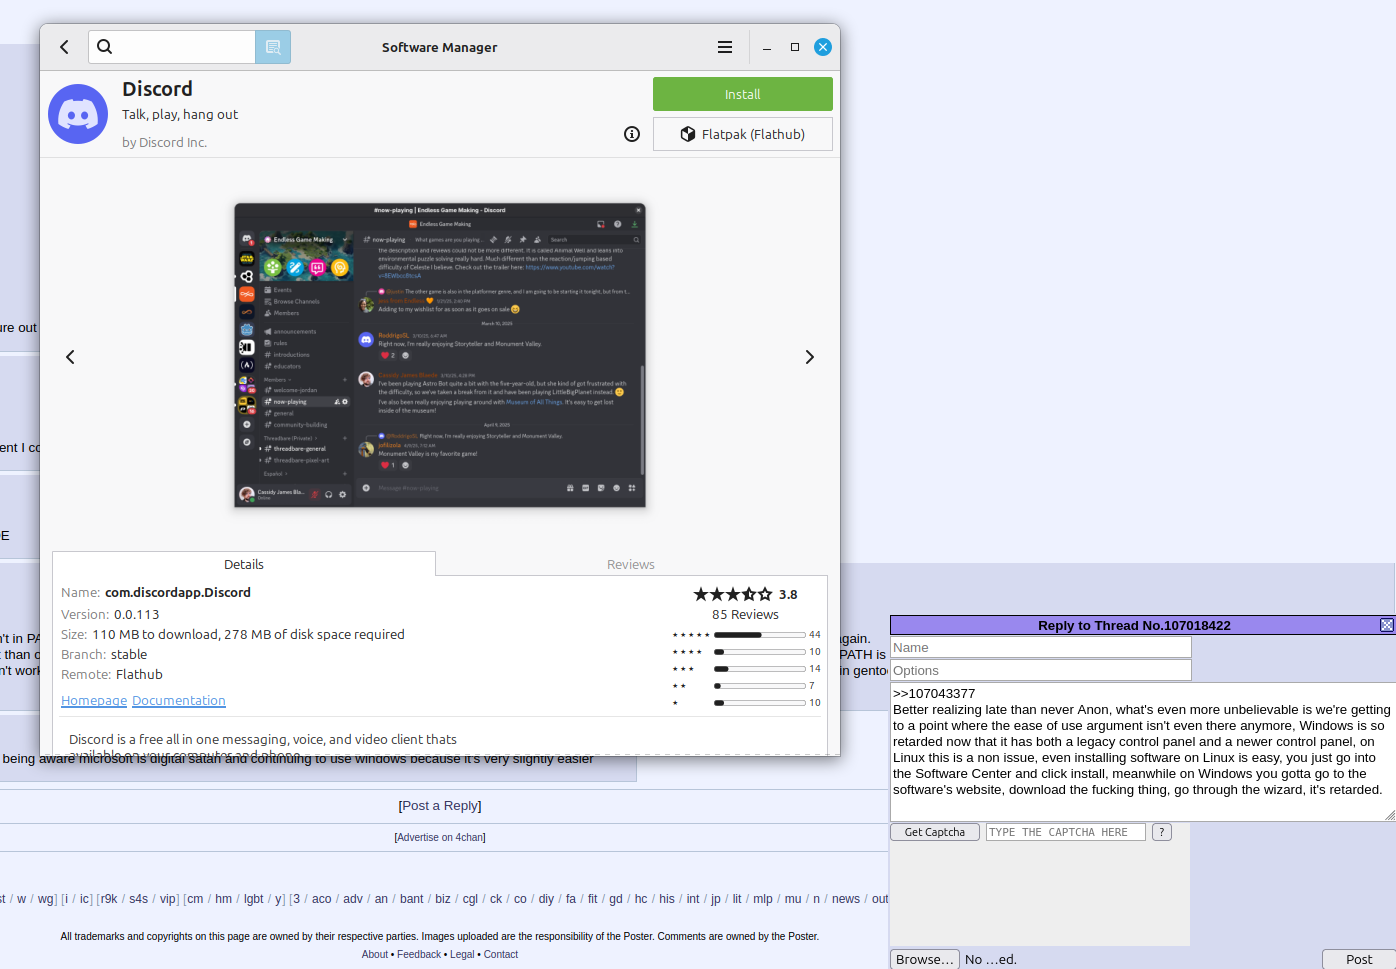Open the Homepage link
The image size is (1396, 969).
(x=94, y=701)
